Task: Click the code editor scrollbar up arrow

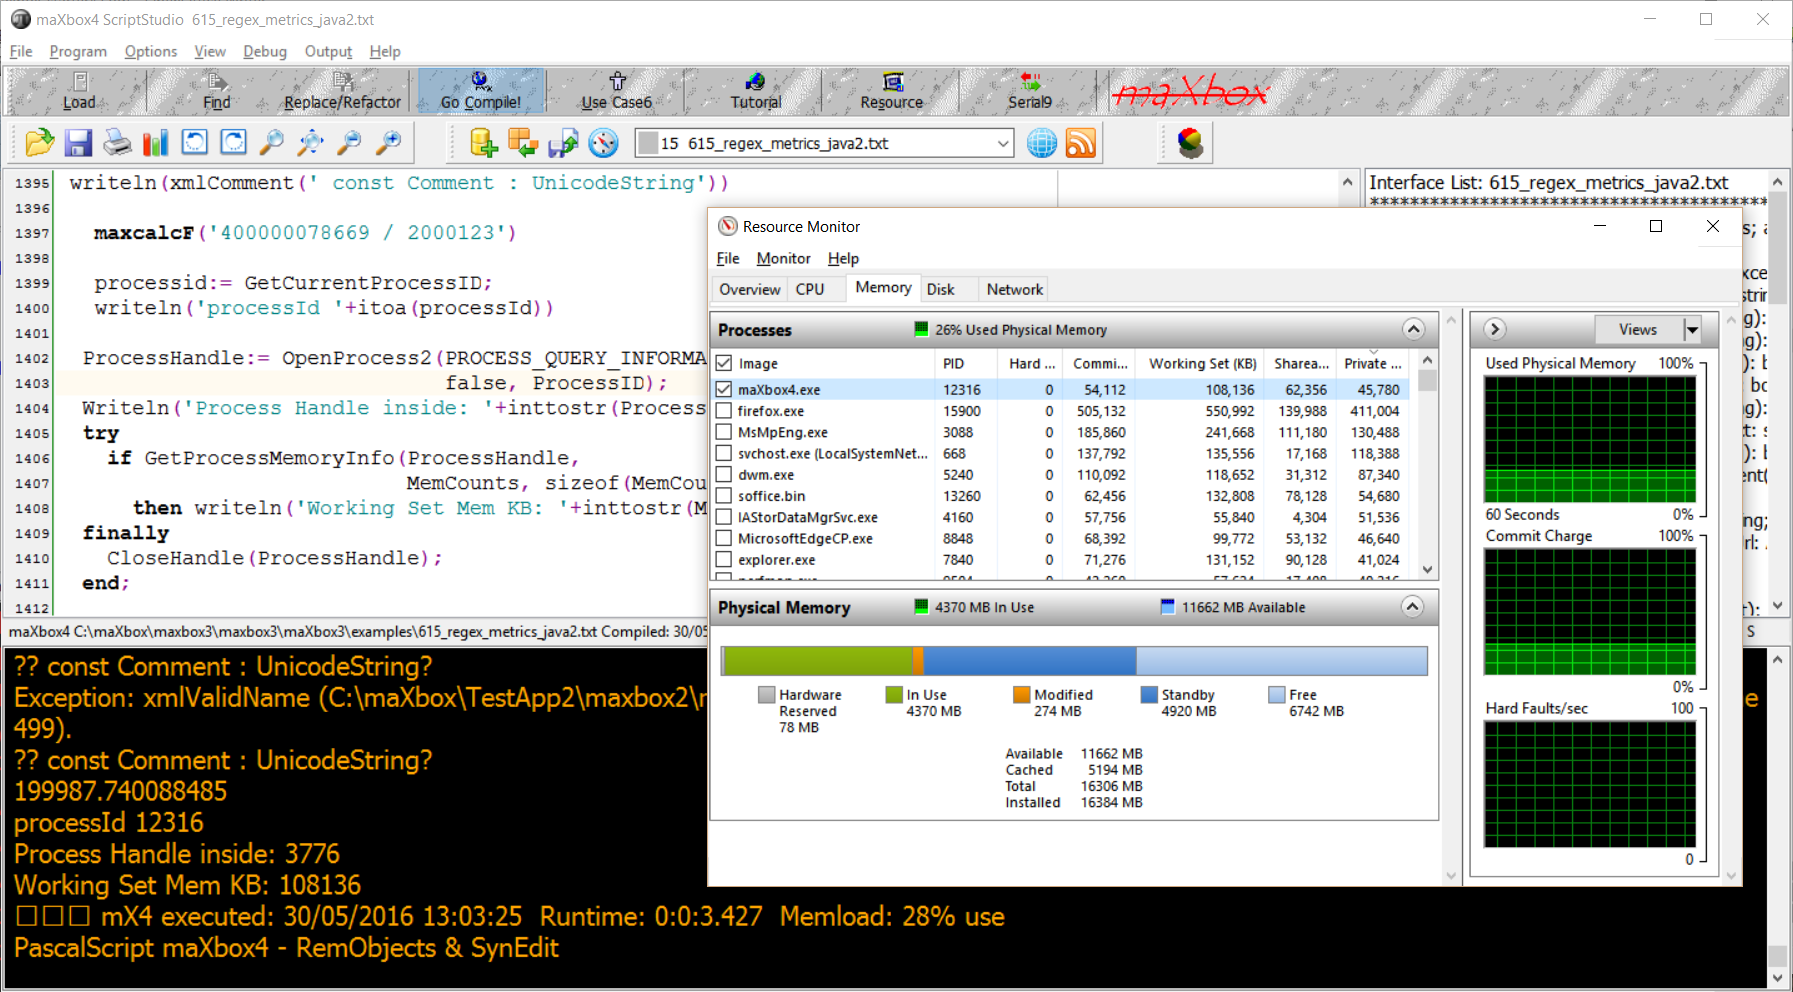Action: pos(1347,182)
